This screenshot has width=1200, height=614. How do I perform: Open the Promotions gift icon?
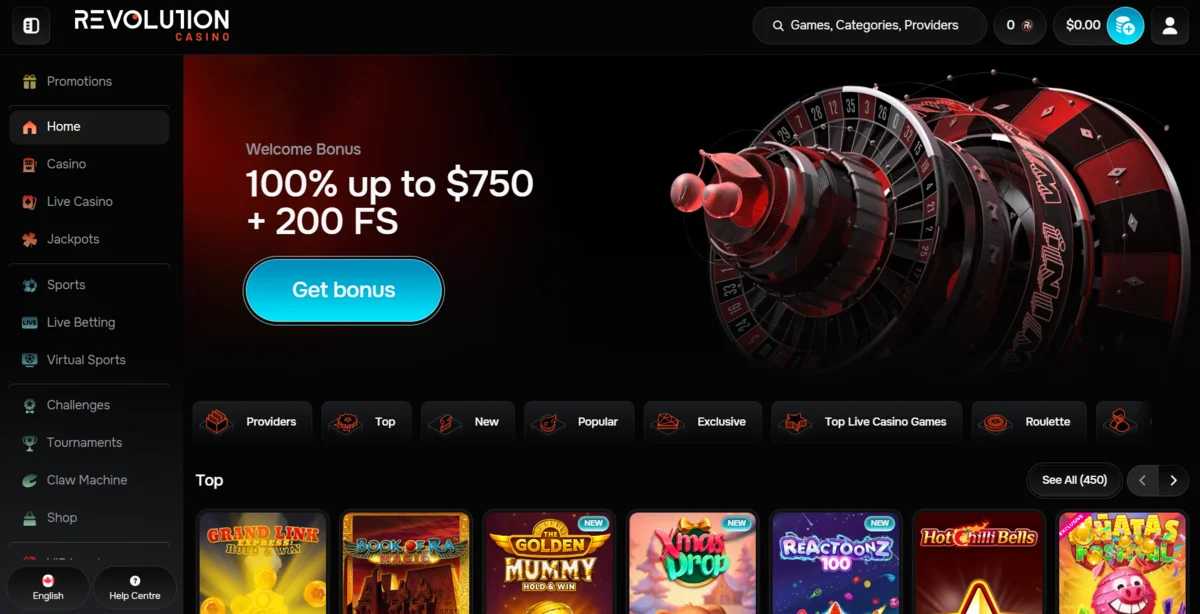coord(29,82)
